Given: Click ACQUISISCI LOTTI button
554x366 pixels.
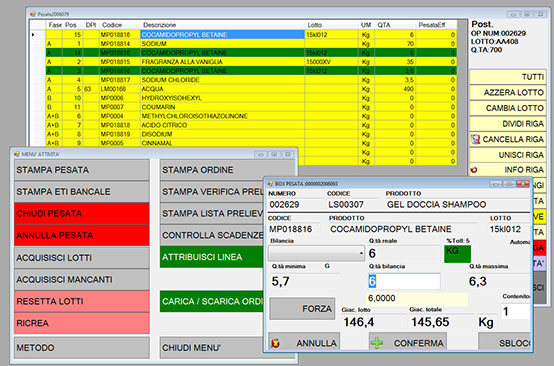Looking at the screenshot, I should point(82,258).
